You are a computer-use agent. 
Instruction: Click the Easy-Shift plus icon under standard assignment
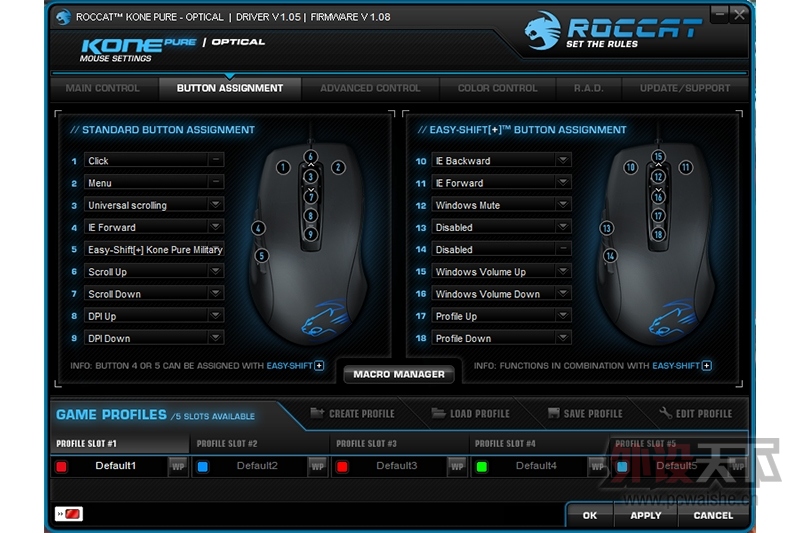(319, 366)
